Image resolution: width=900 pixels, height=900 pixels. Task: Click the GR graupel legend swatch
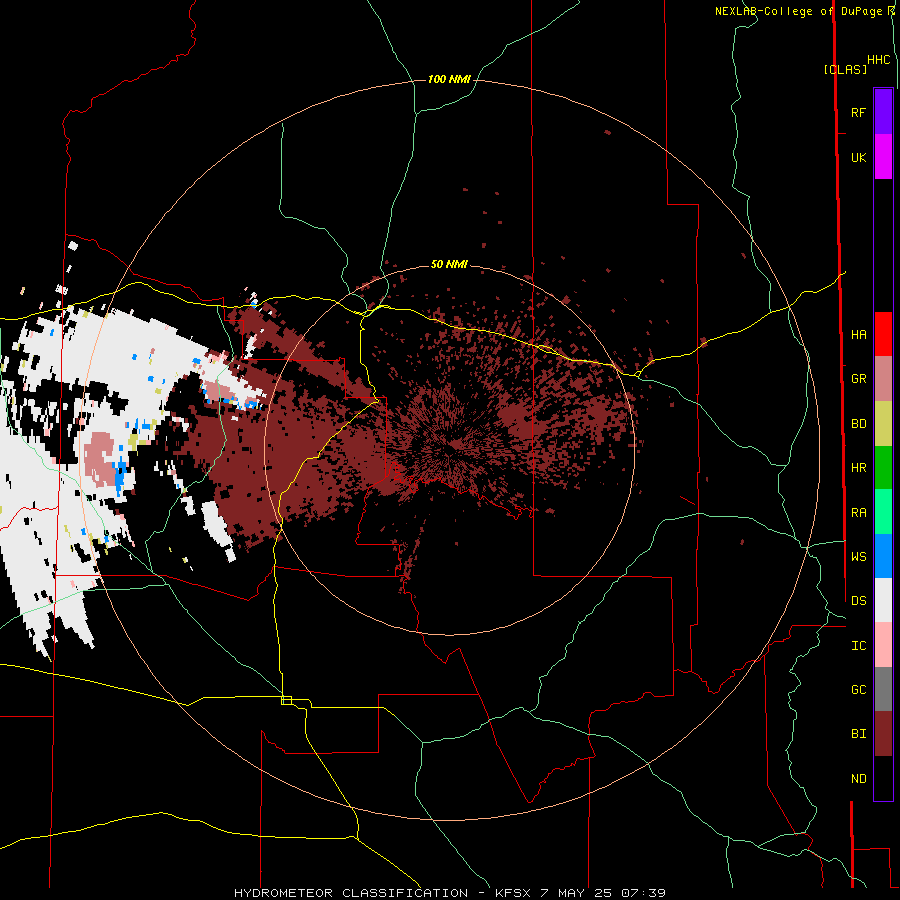(x=883, y=378)
